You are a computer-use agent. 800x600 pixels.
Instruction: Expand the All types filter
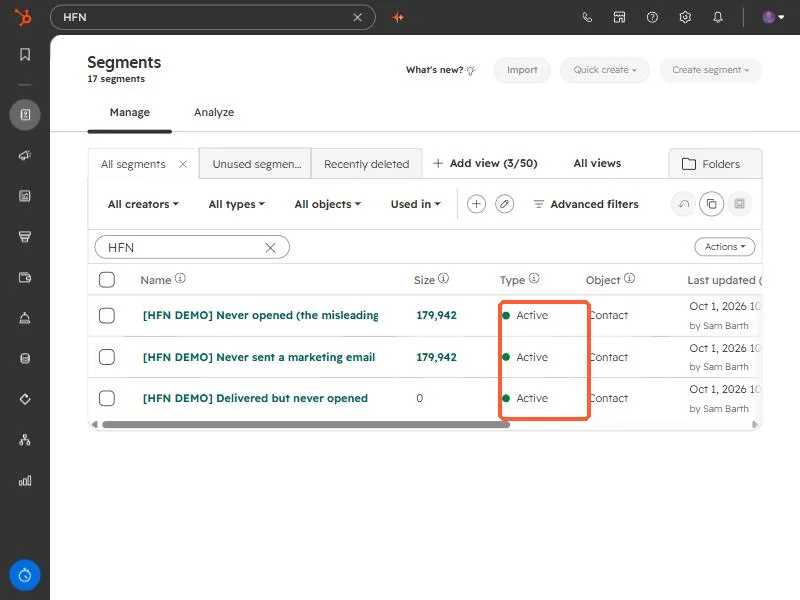tap(237, 204)
